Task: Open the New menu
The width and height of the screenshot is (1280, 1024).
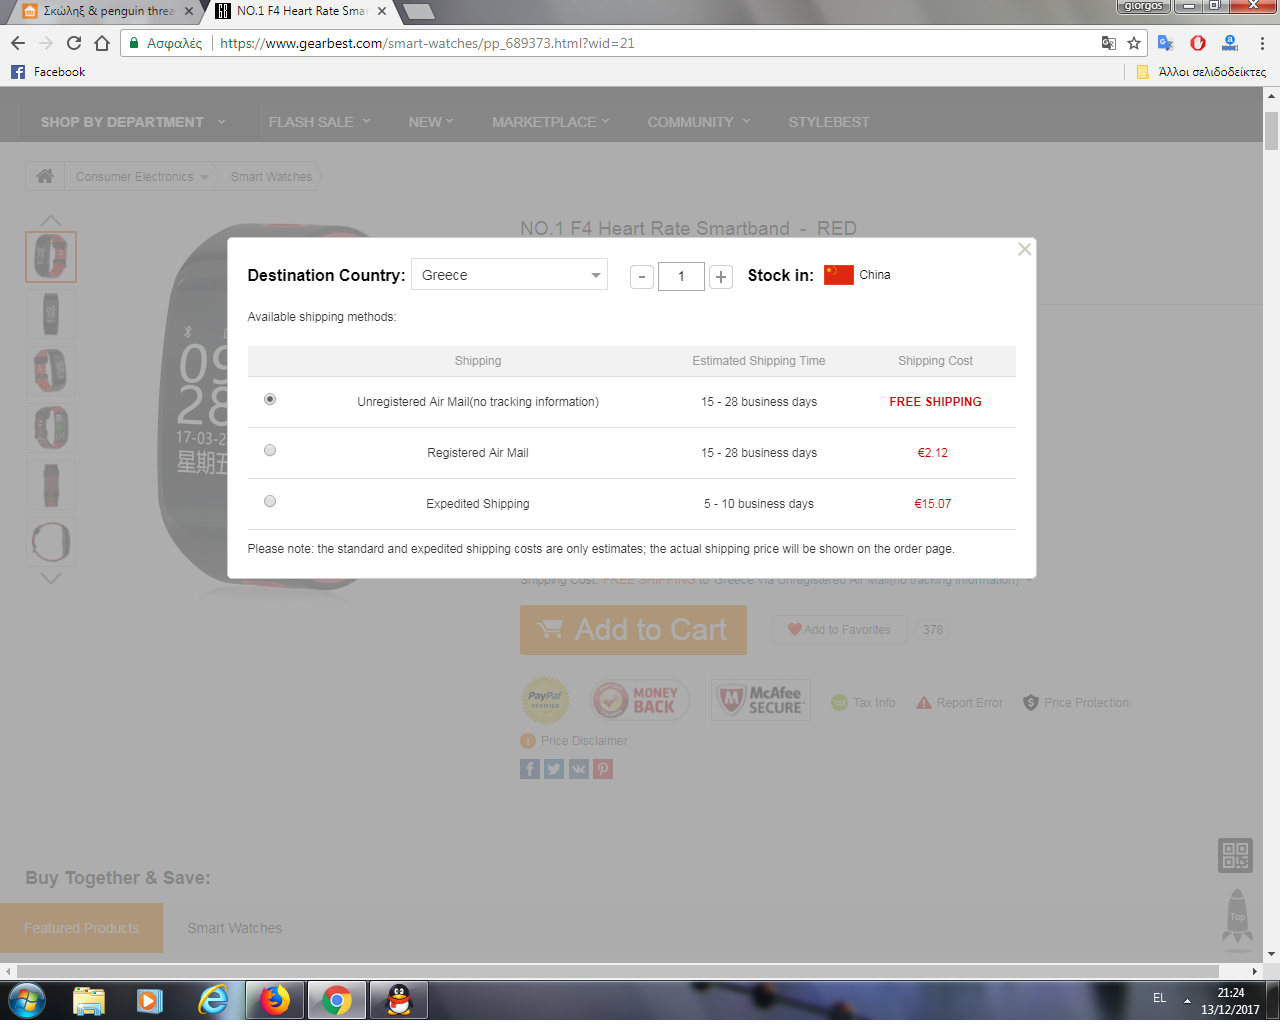Action: click(x=431, y=122)
